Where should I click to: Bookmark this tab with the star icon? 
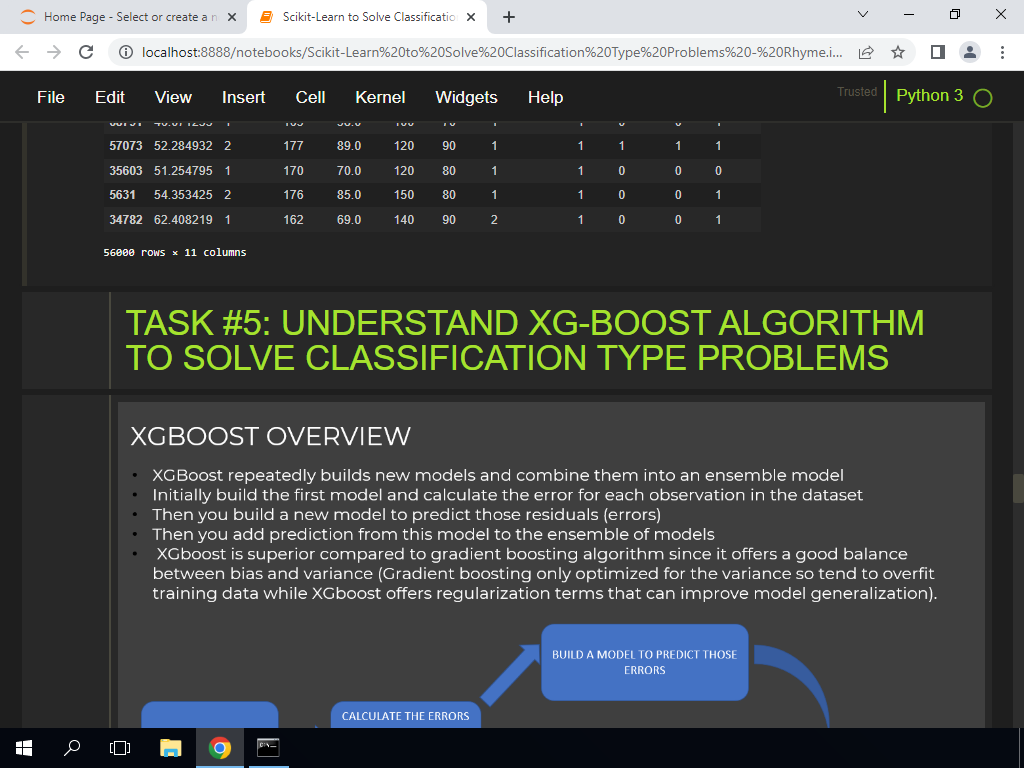tap(898, 52)
